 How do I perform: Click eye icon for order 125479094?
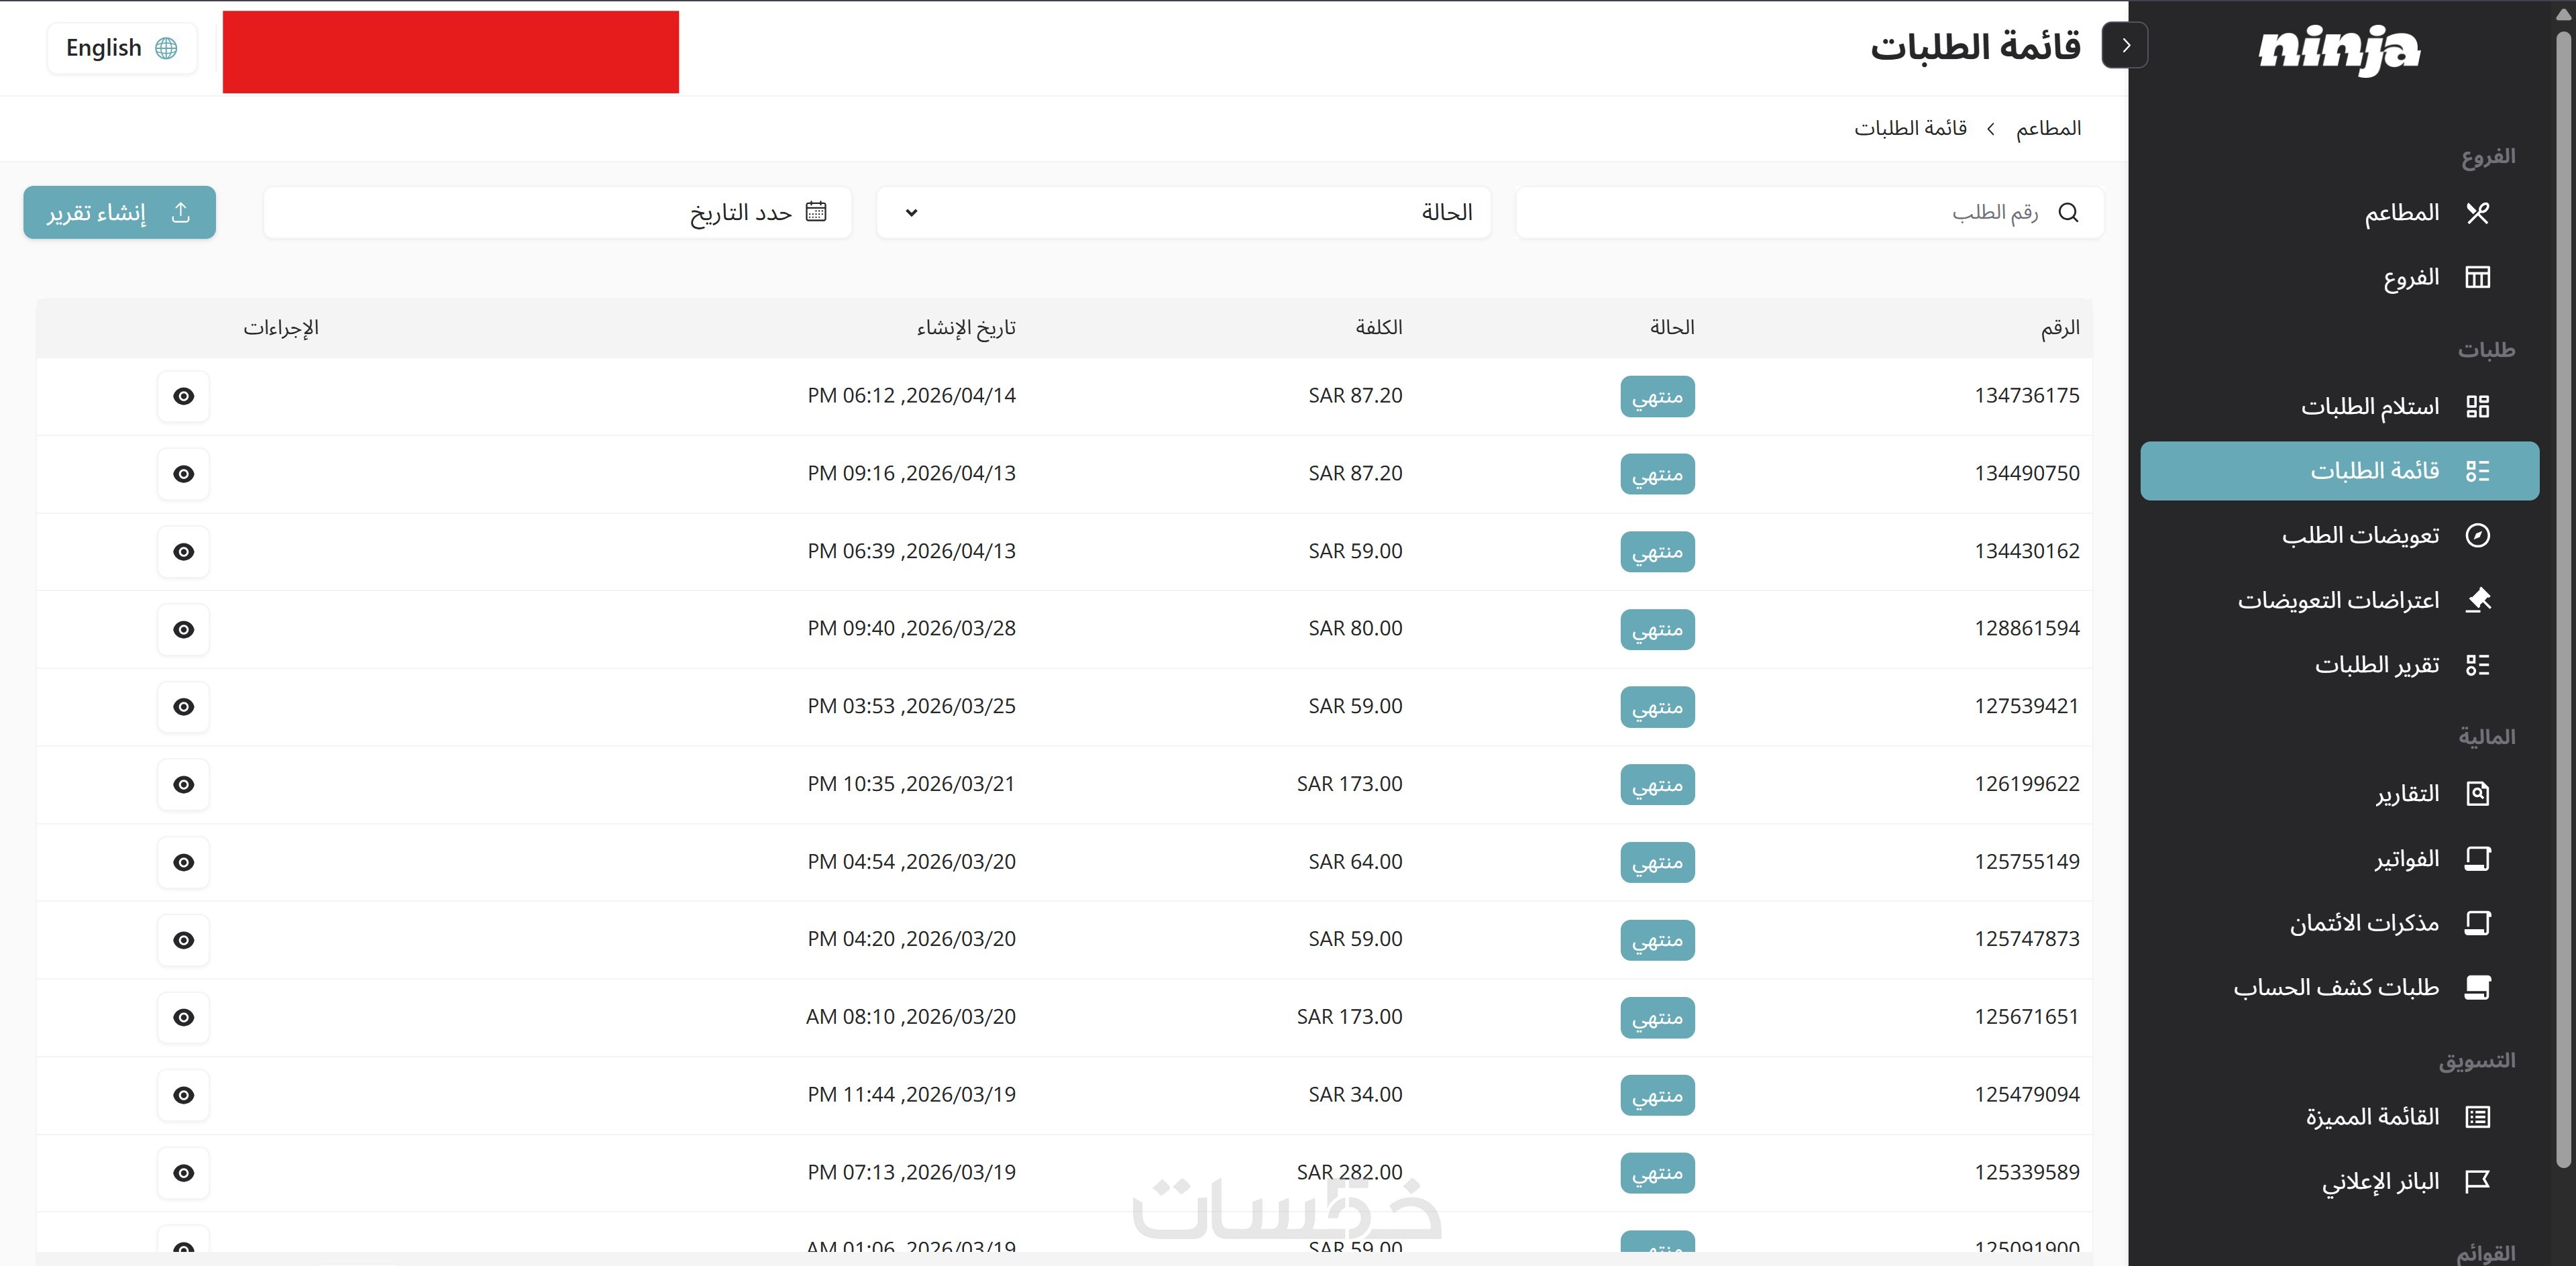point(183,1095)
